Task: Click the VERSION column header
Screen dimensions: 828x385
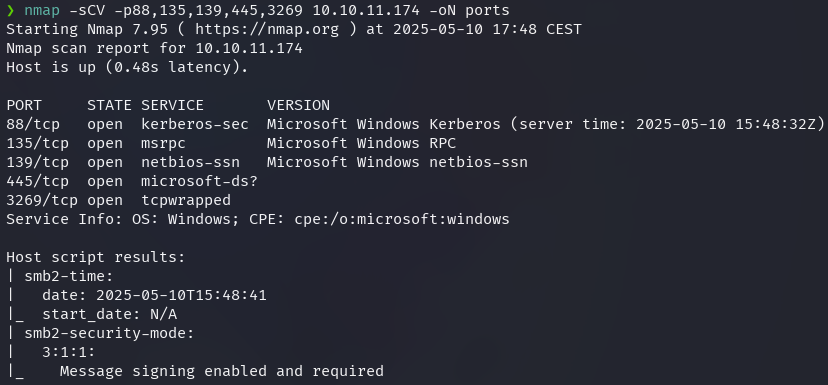Action: (x=298, y=105)
